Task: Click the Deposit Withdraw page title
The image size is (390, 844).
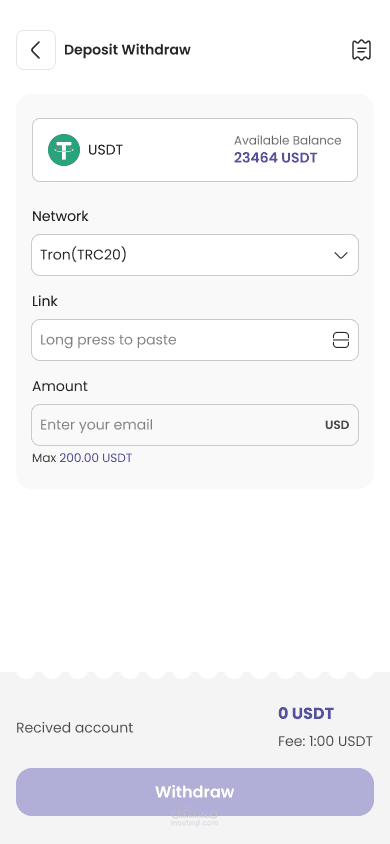Action: (x=127, y=50)
